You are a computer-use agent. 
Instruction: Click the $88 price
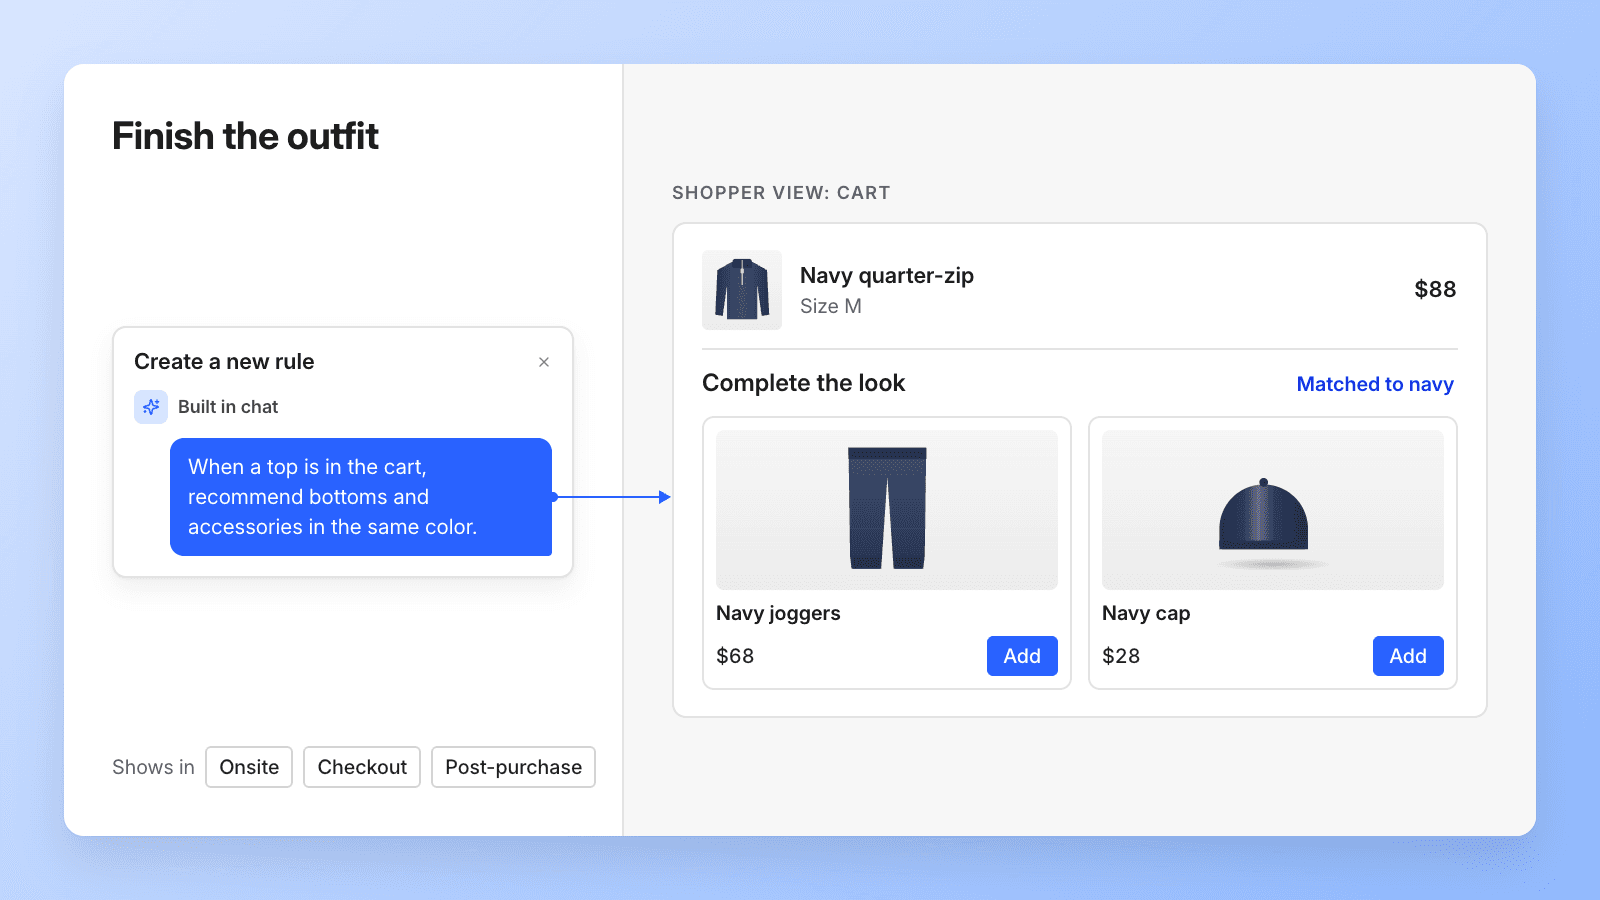coord(1435,289)
